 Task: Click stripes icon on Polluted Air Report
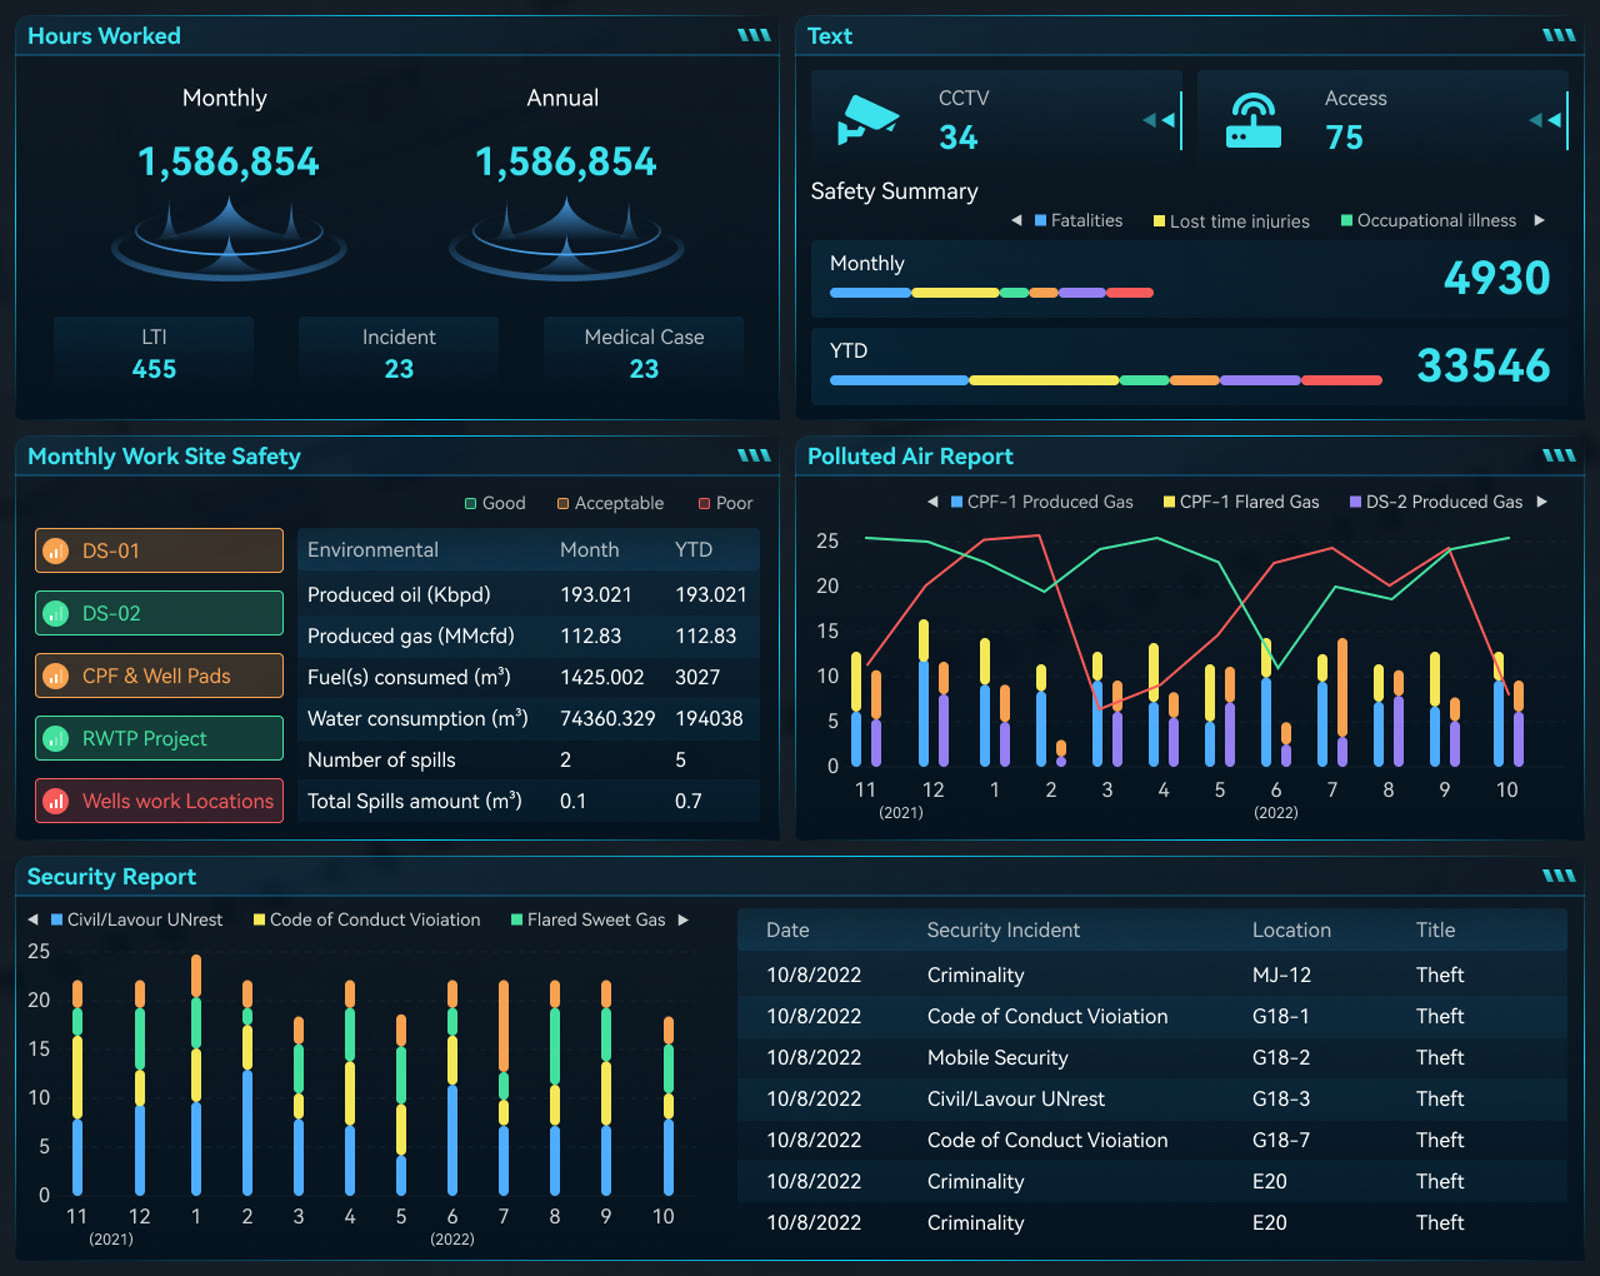1558,455
